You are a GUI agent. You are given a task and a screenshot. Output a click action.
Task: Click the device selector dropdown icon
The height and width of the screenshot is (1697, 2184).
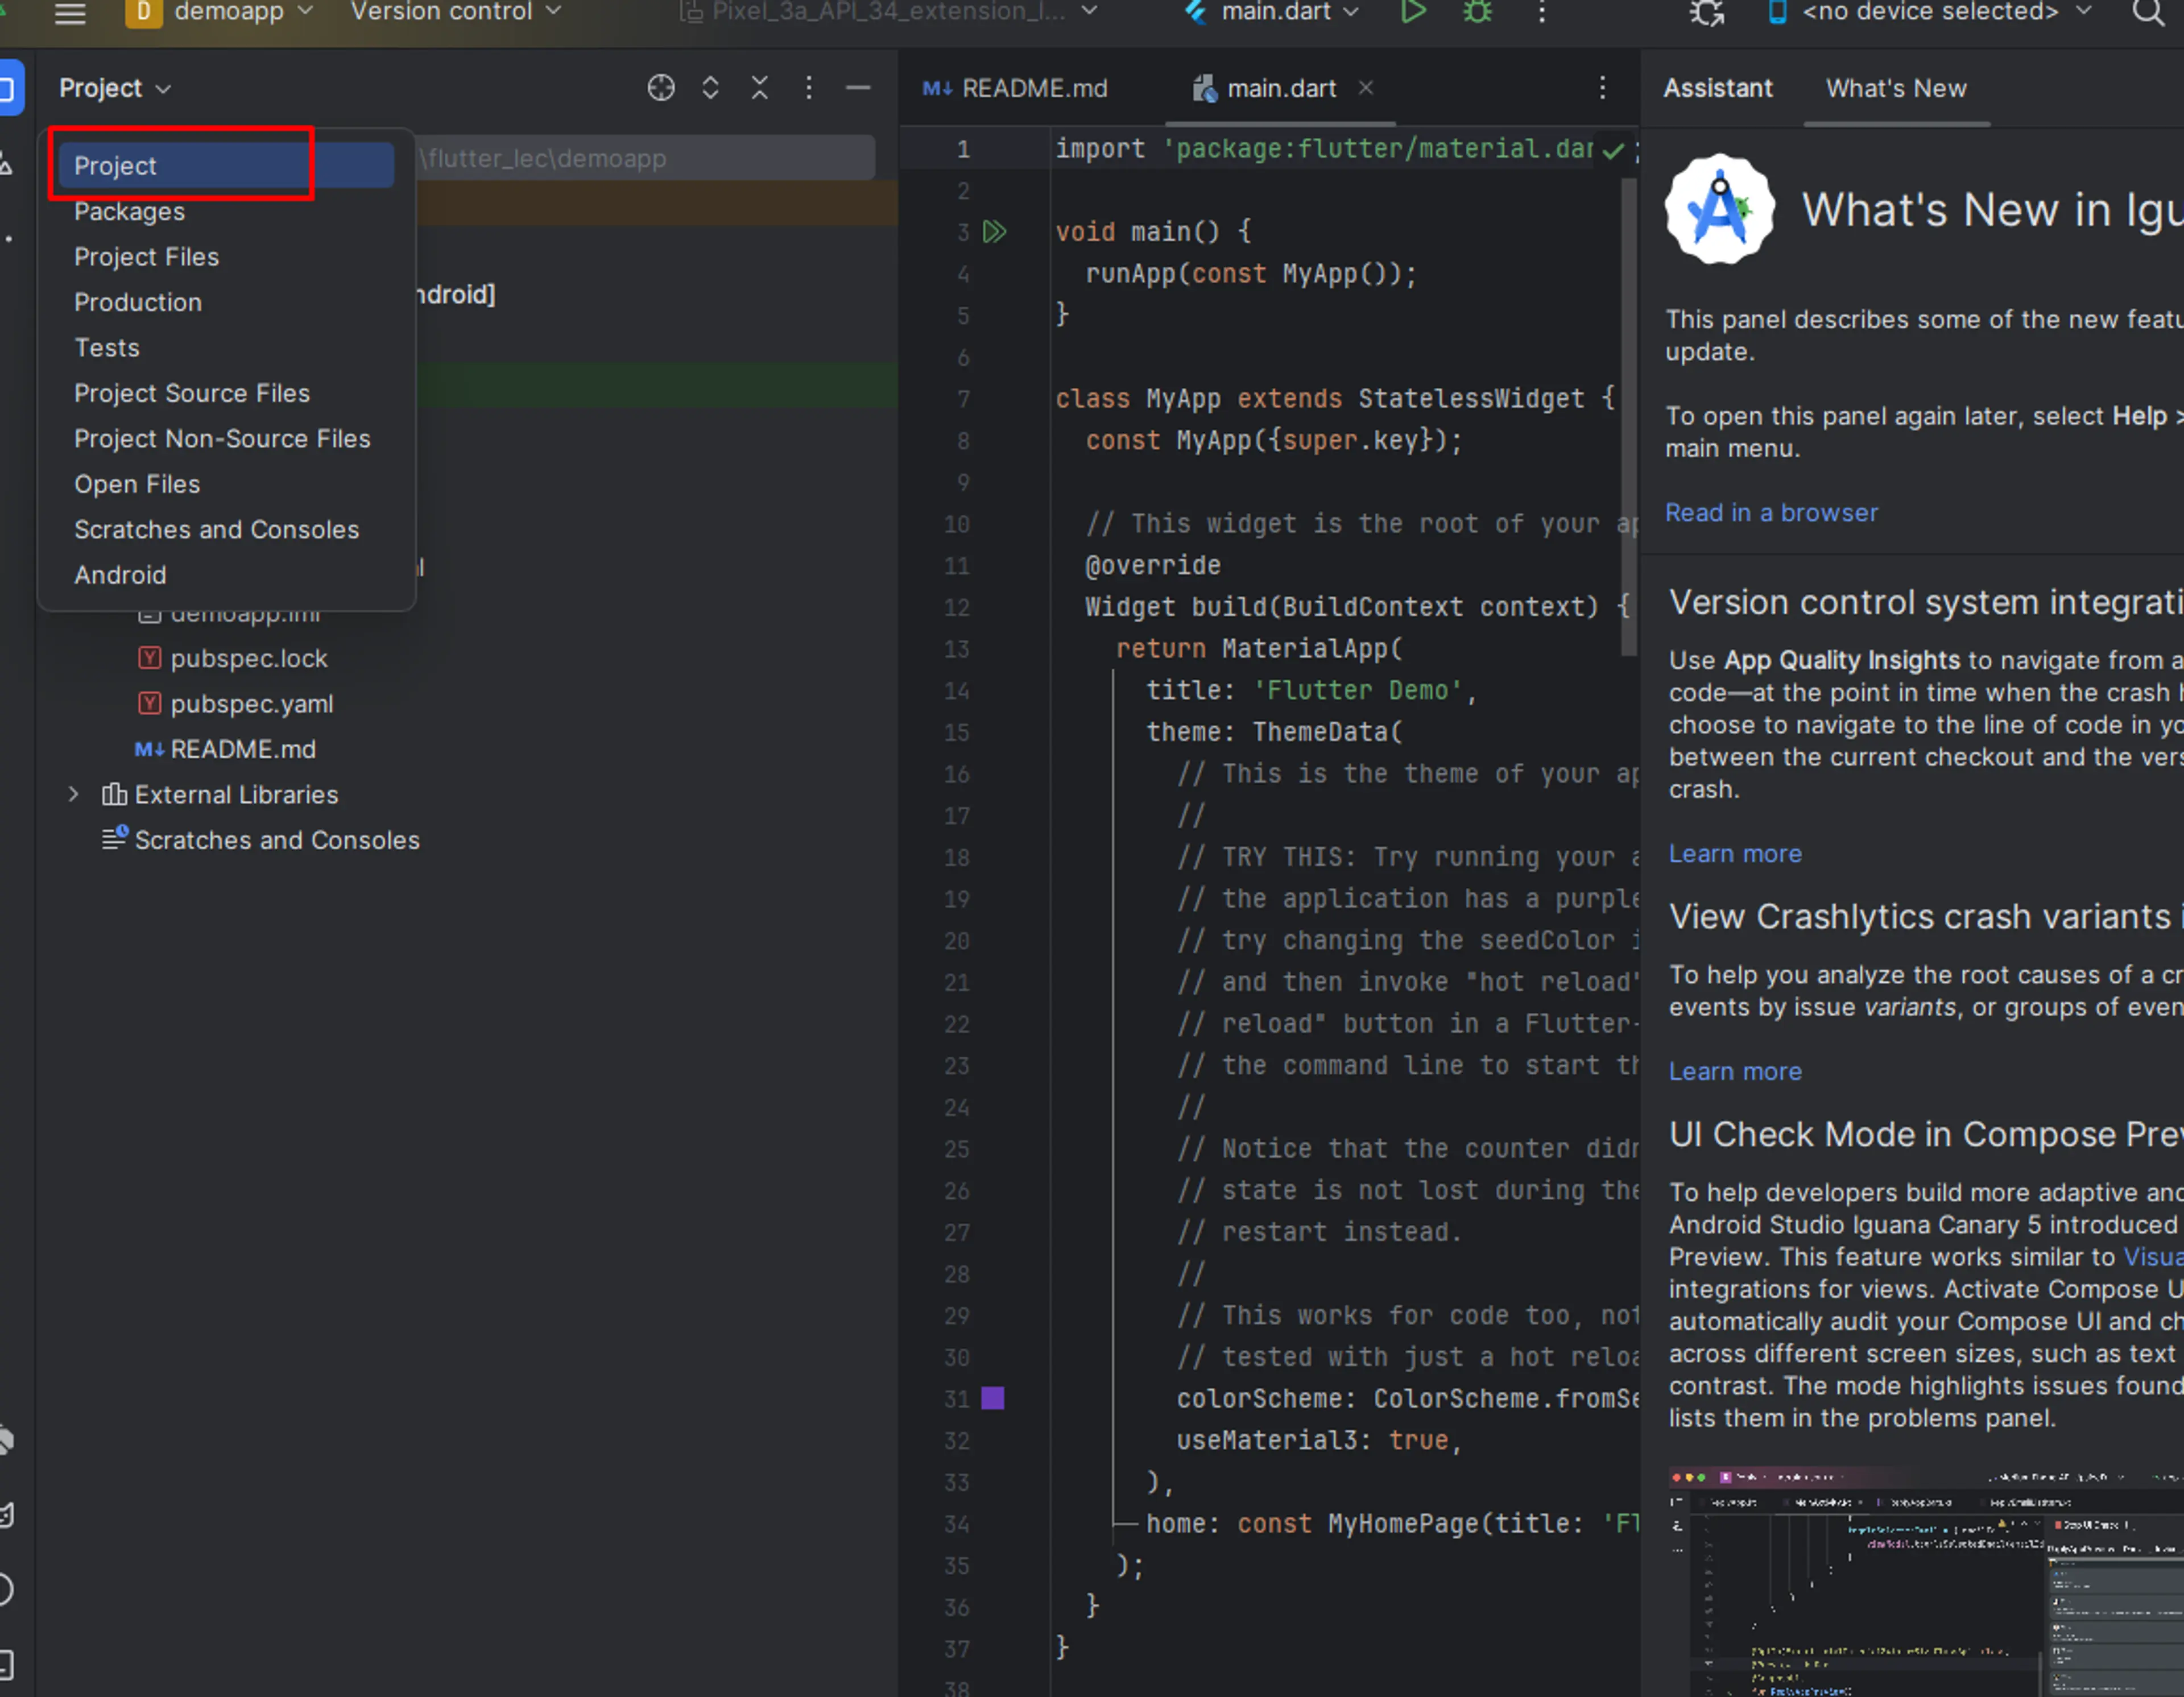2101,14
